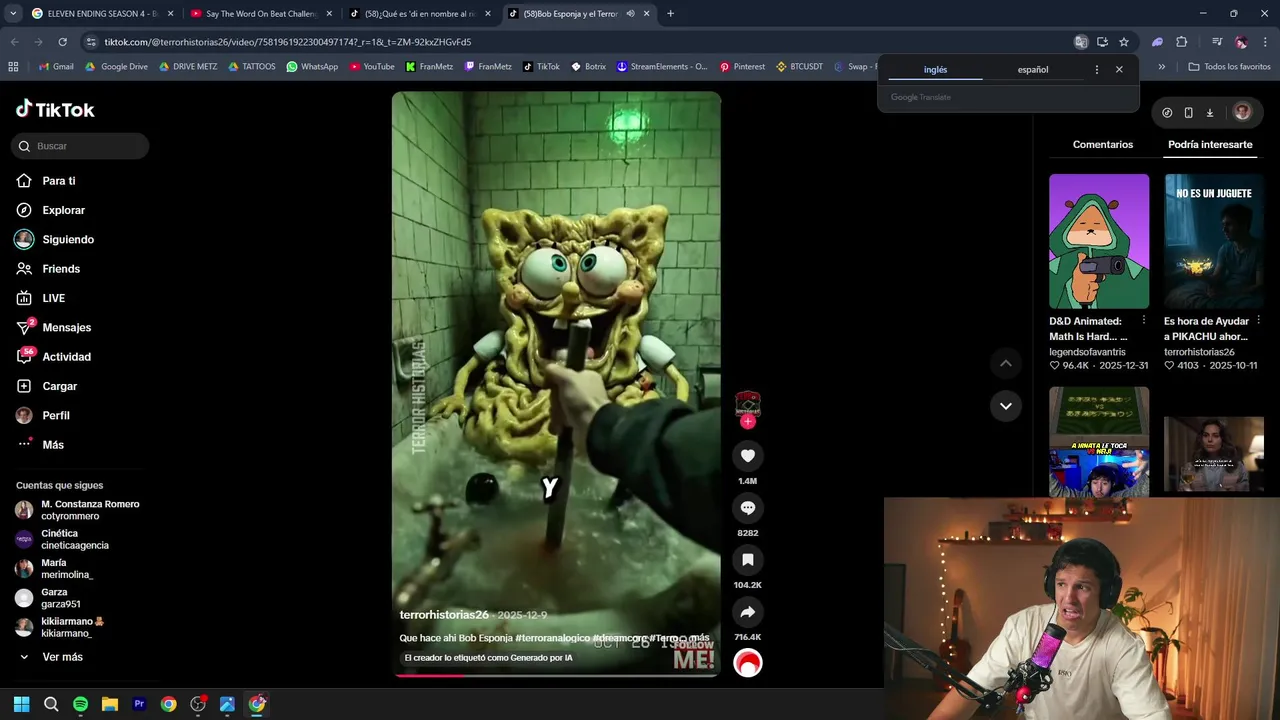
Task: Open File Explorer from the taskbar
Action: tap(110, 704)
